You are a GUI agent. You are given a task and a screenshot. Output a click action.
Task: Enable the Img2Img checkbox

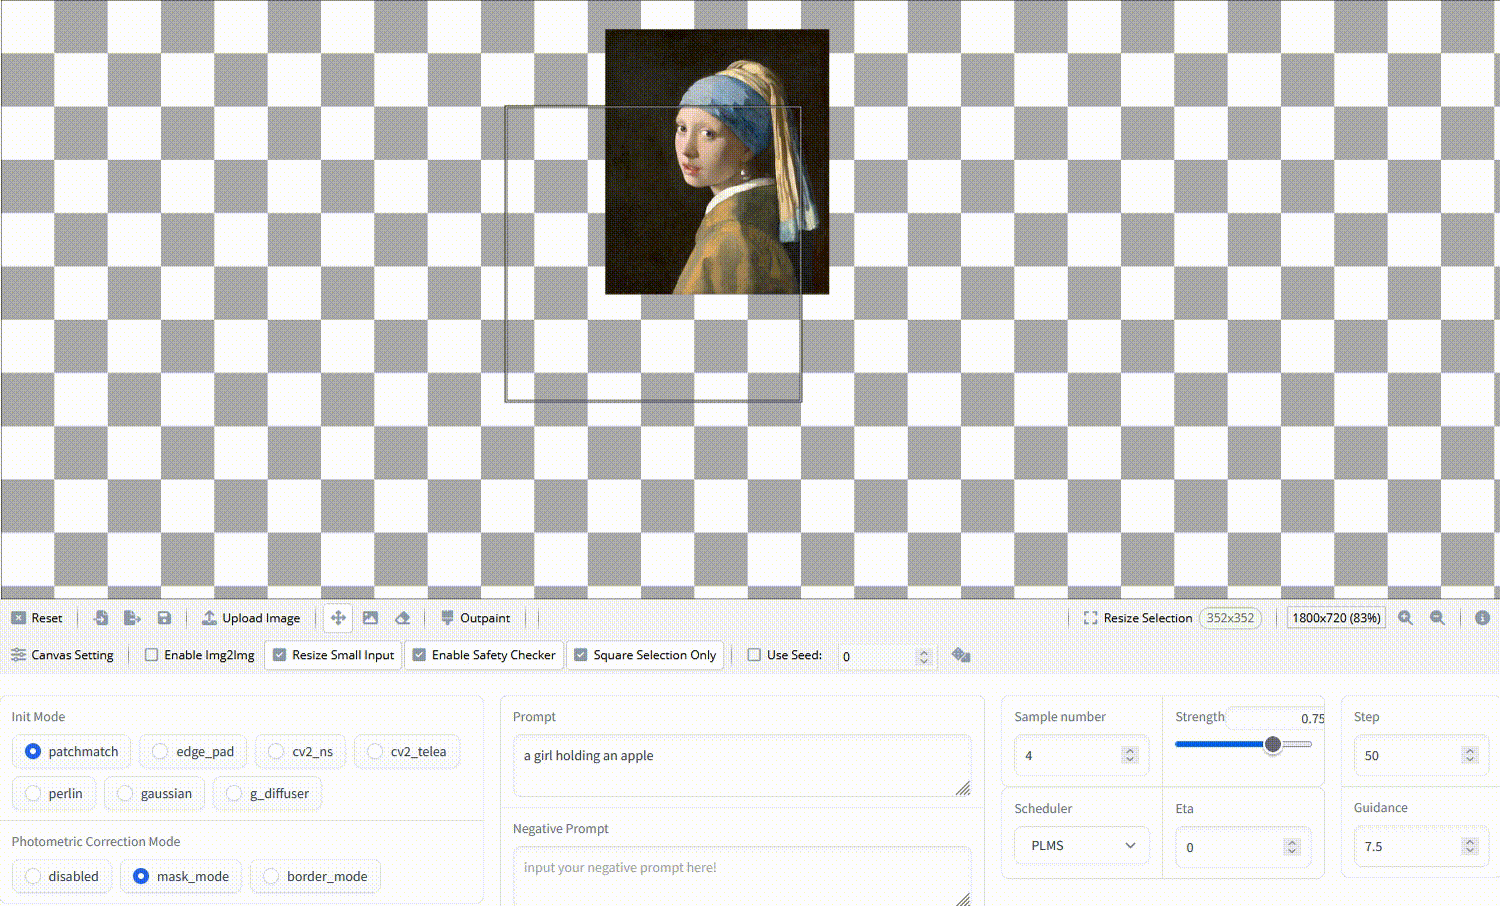coord(151,655)
